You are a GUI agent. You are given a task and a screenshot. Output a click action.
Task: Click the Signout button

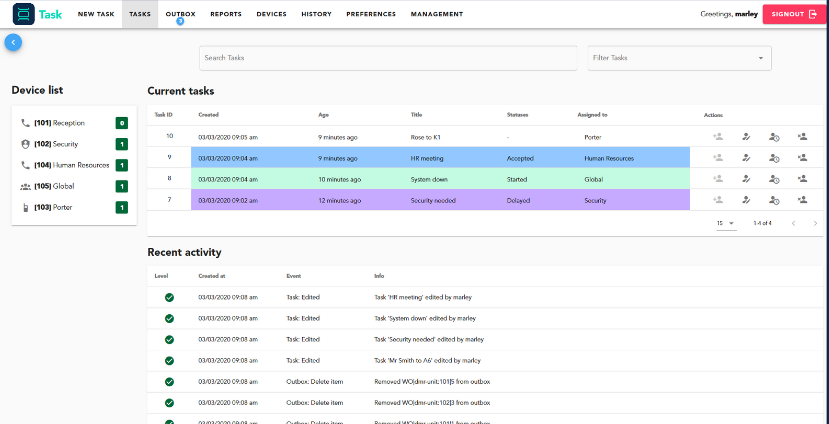pos(794,14)
